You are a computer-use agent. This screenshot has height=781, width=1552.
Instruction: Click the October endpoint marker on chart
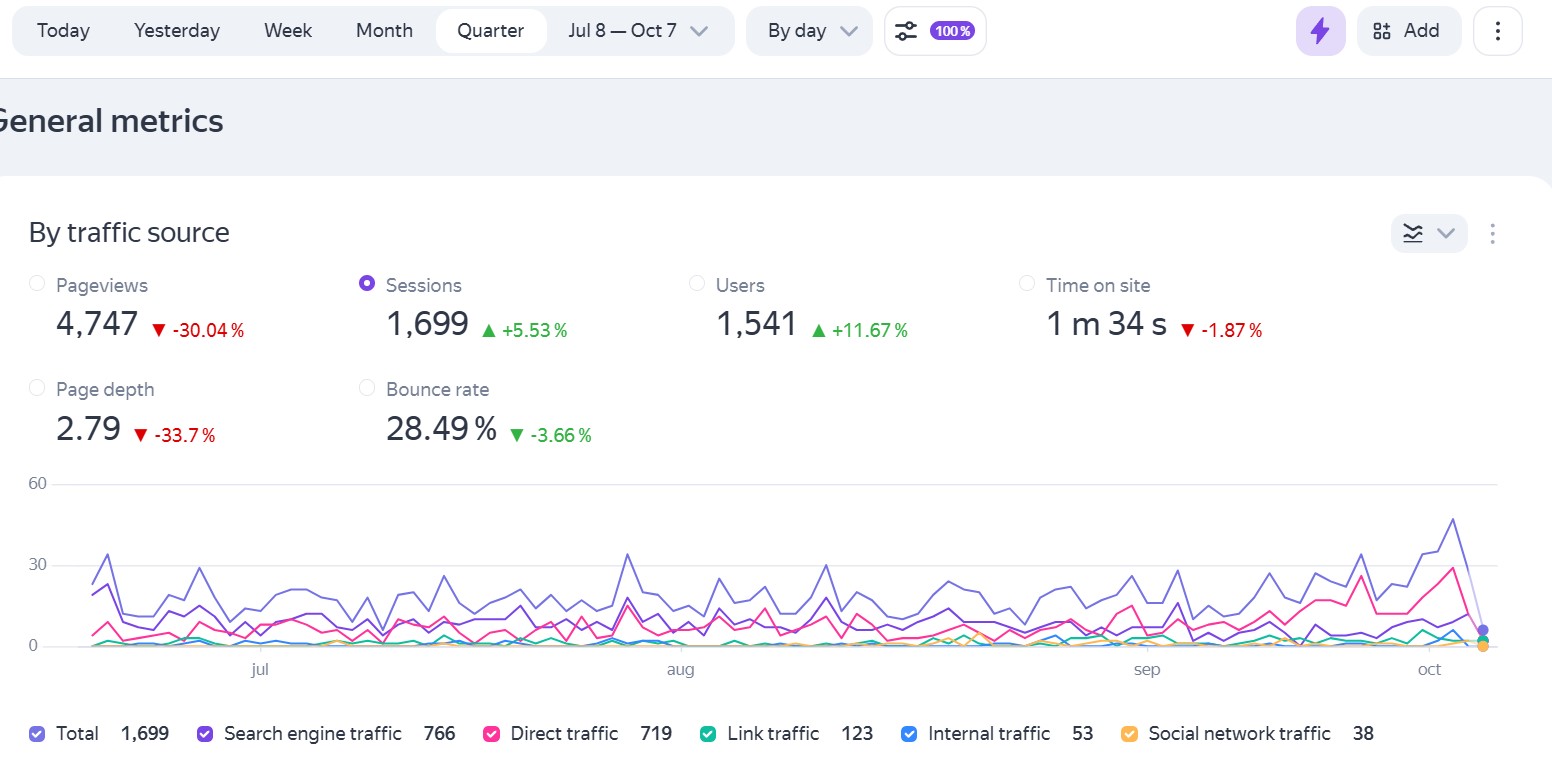tap(1482, 631)
